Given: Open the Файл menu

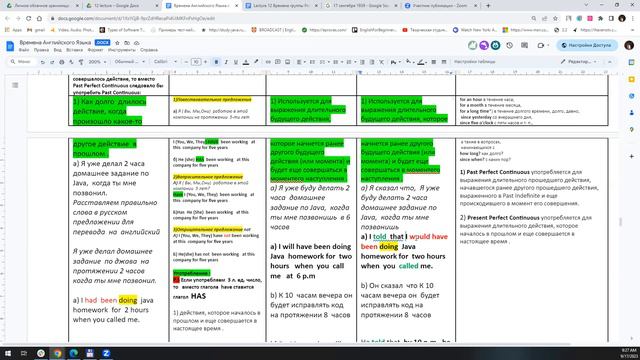Looking at the screenshot, I should pyautogui.click(x=24, y=50).
